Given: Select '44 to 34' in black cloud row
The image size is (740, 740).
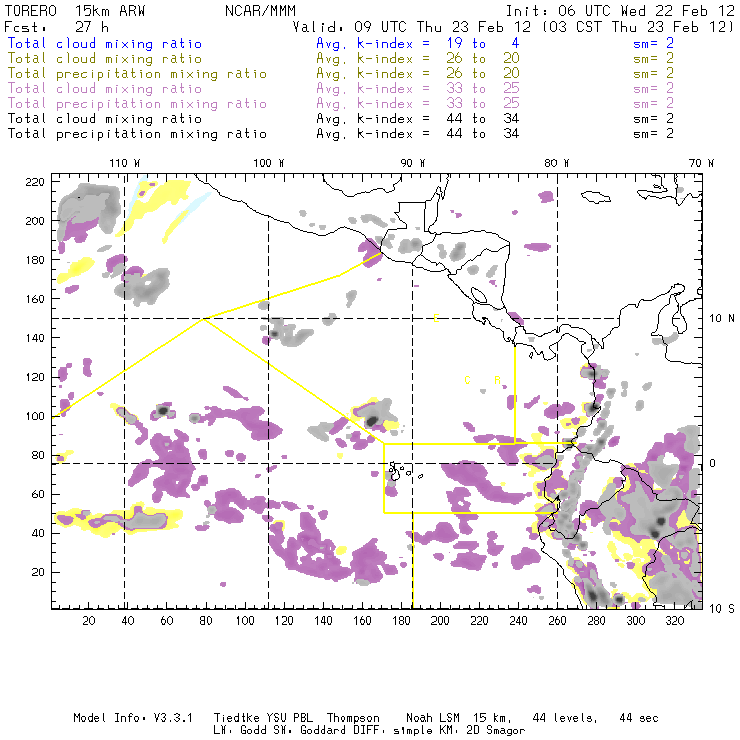Looking at the screenshot, I should click(483, 119).
